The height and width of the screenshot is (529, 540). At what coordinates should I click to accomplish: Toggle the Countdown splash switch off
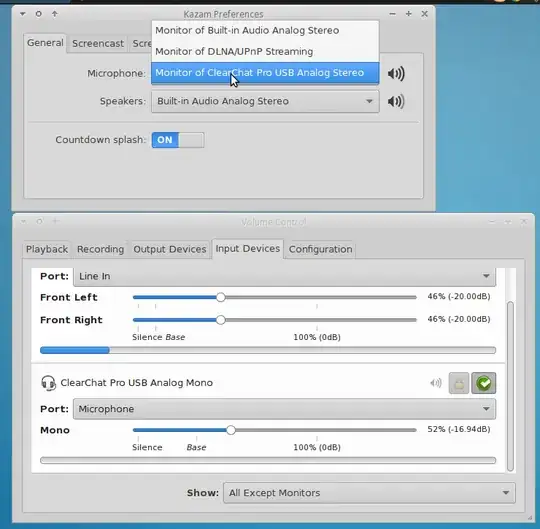pos(178,140)
